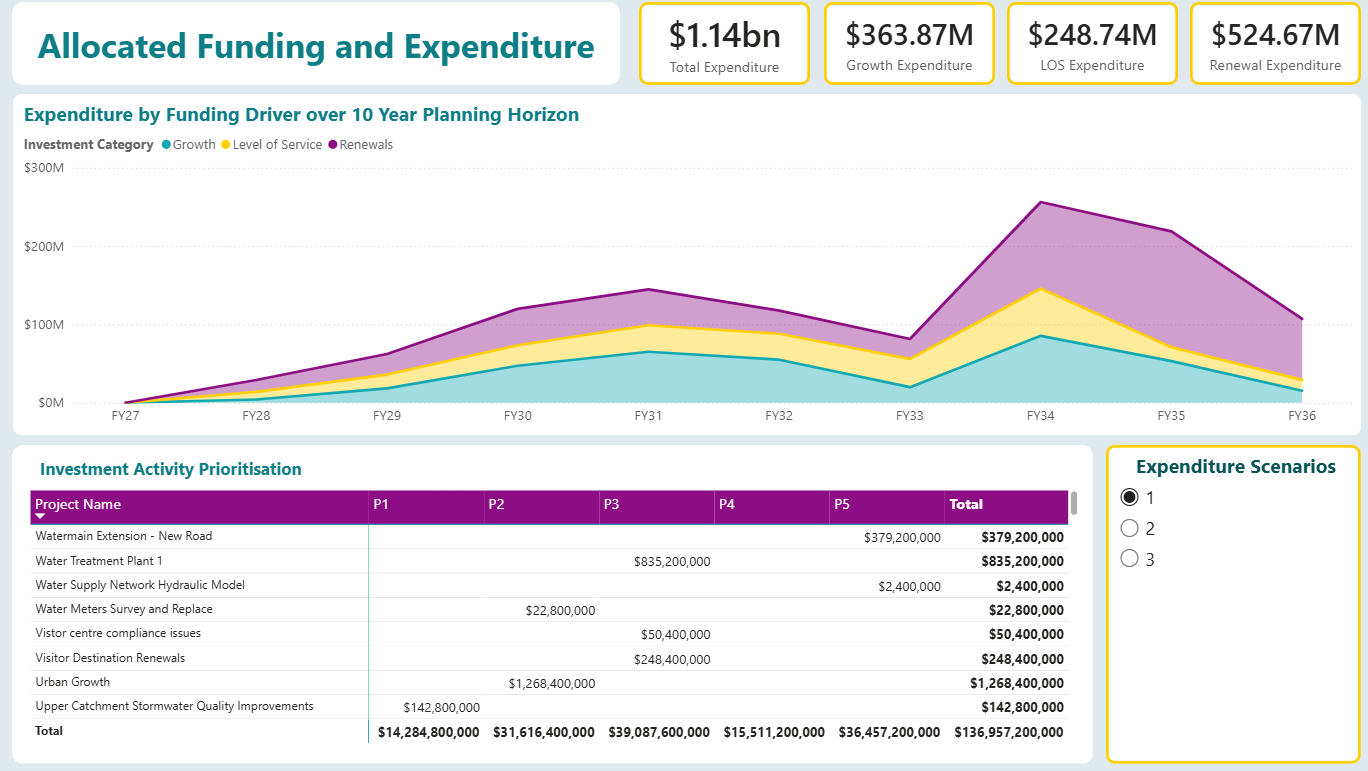This screenshot has height=771, width=1368.
Task: Click the P5 column header
Action: coord(841,505)
